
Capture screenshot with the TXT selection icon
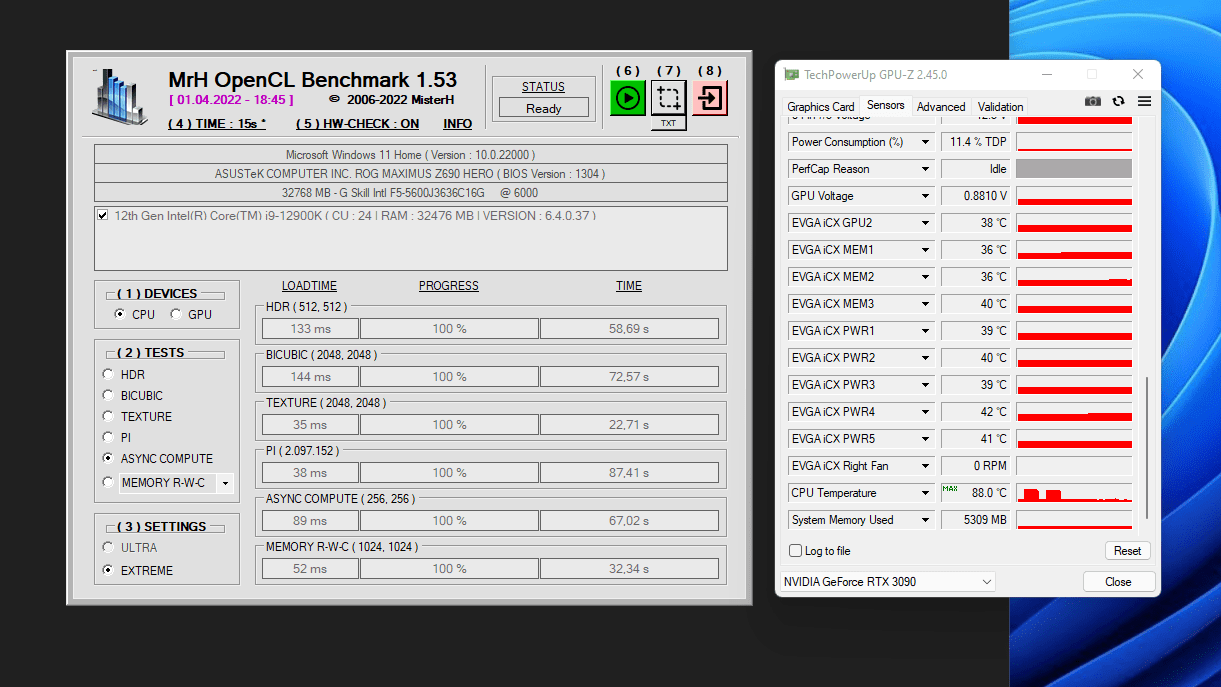(669, 97)
